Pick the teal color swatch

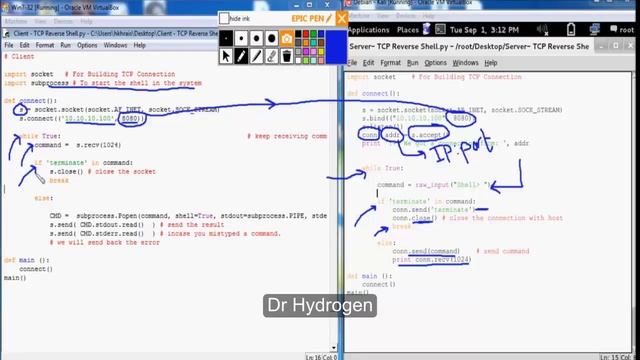pyautogui.click(x=313, y=42)
